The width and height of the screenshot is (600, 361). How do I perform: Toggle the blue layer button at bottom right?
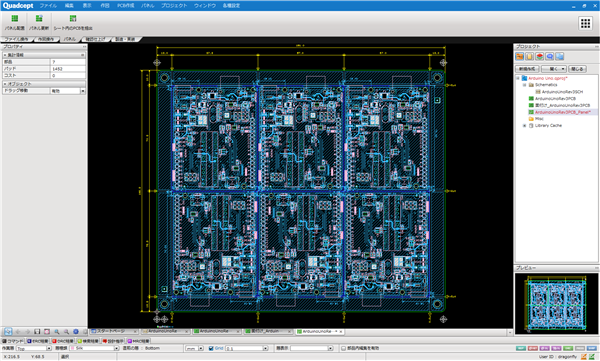click(592, 348)
